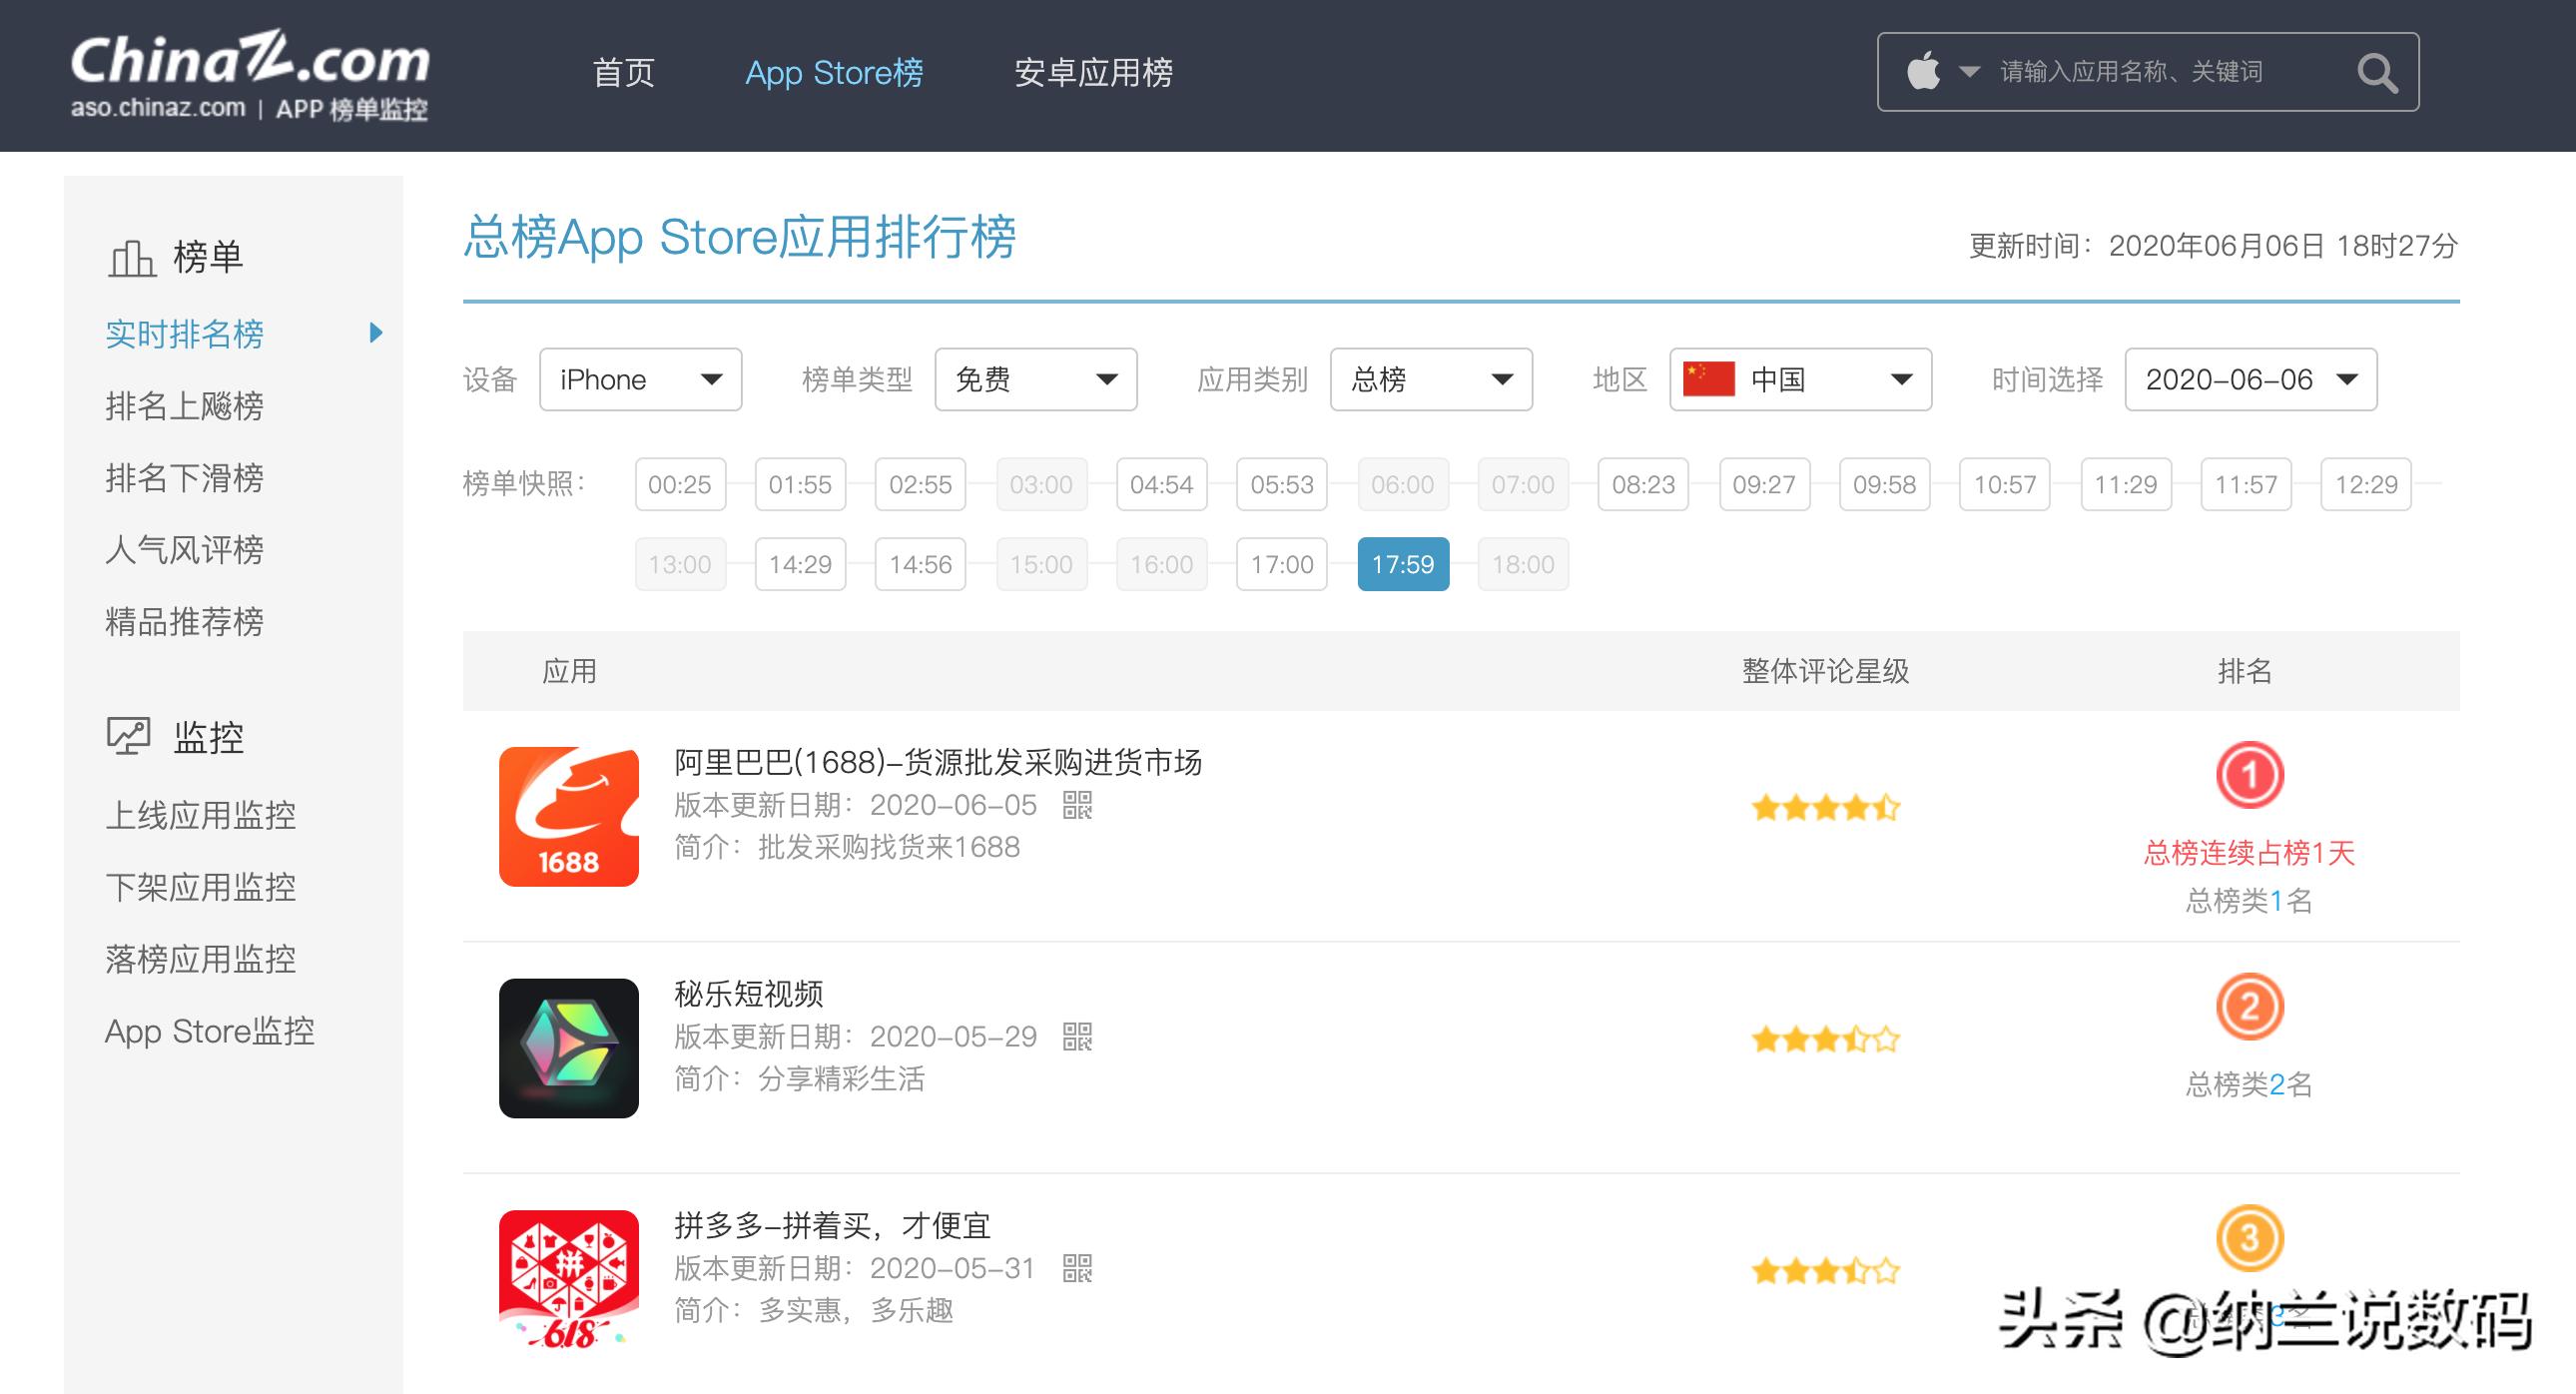This screenshot has height=1394, width=2576.
Task: Open 上线应用监控 in sidebar
Action: [x=200, y=814]
